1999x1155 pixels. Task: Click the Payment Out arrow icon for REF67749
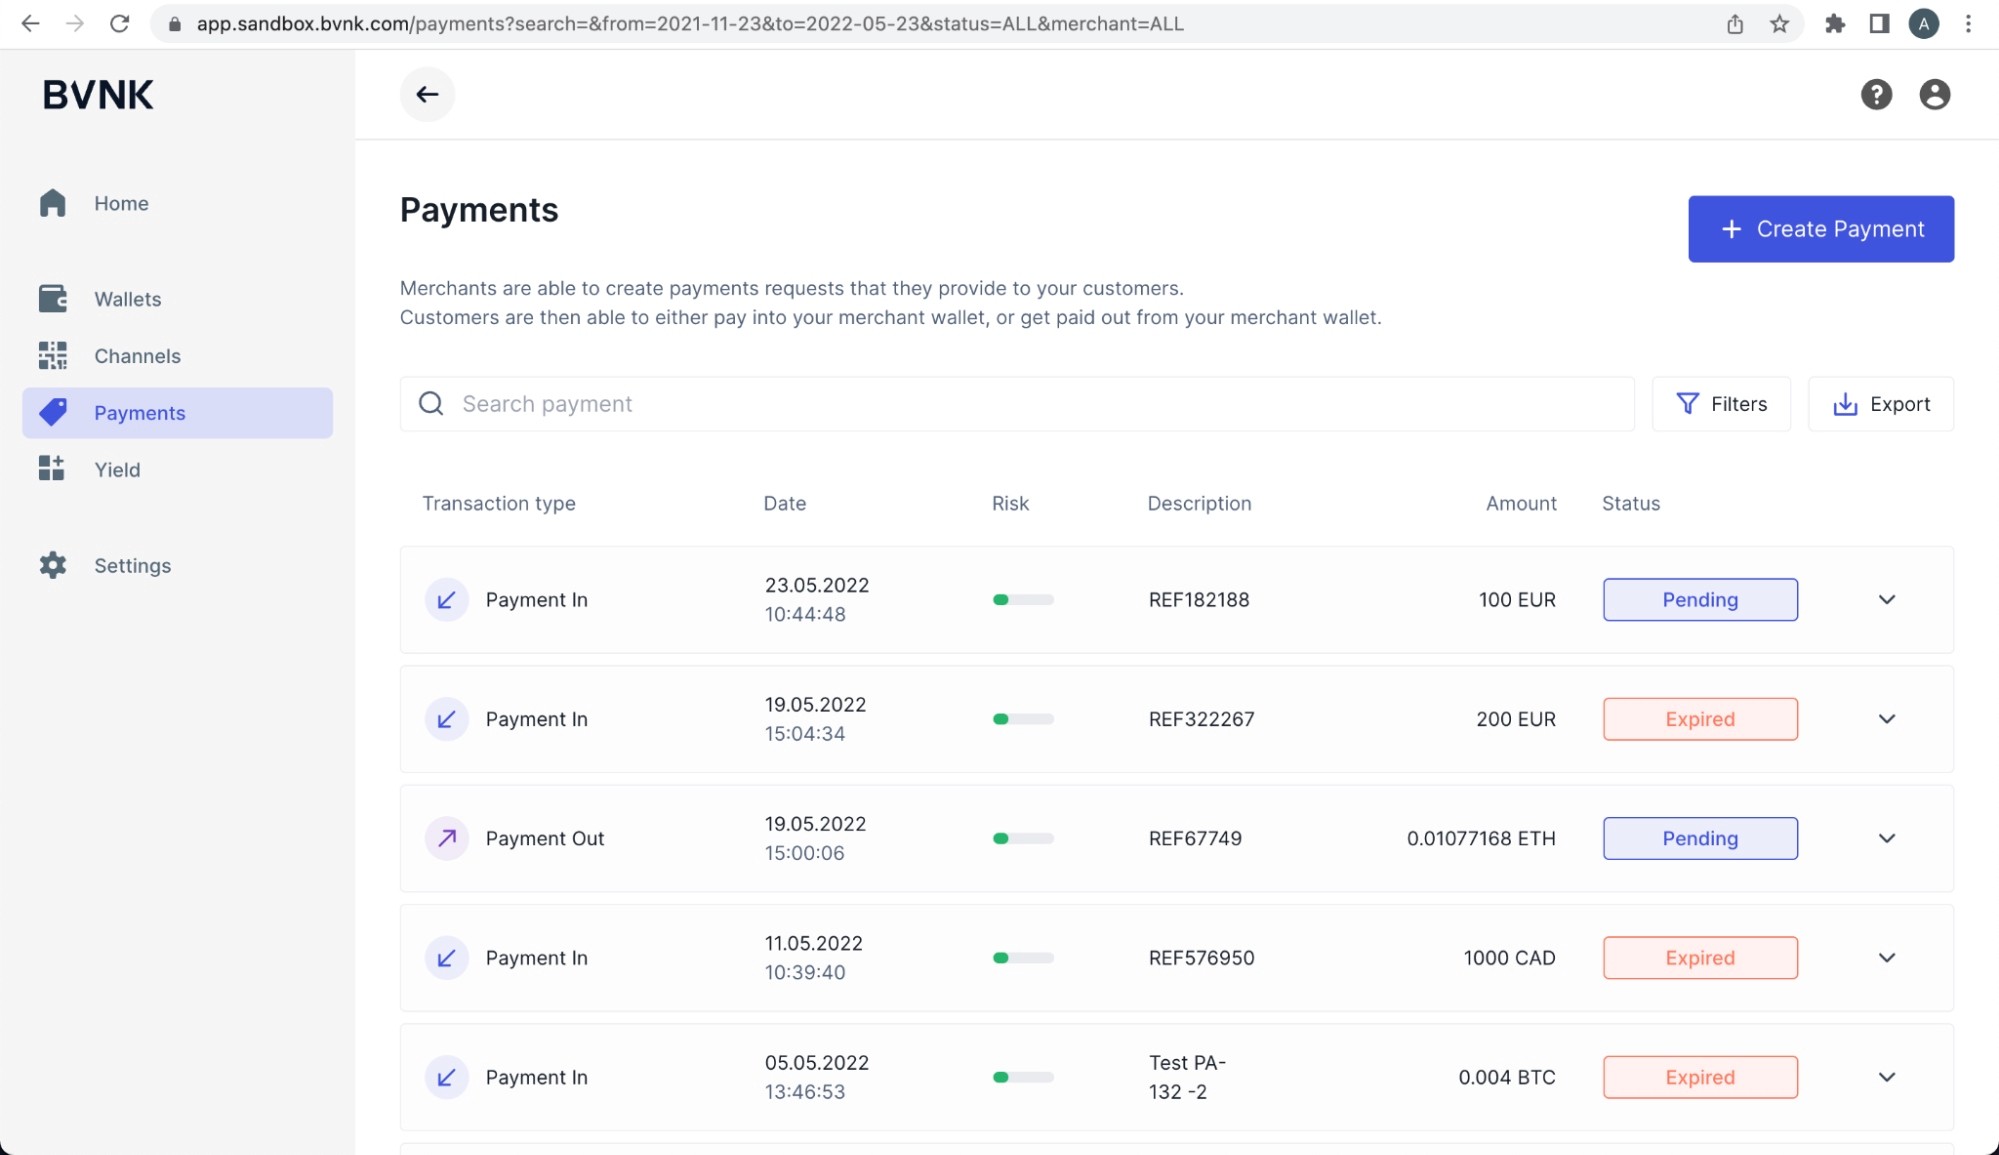click(446, 838)
